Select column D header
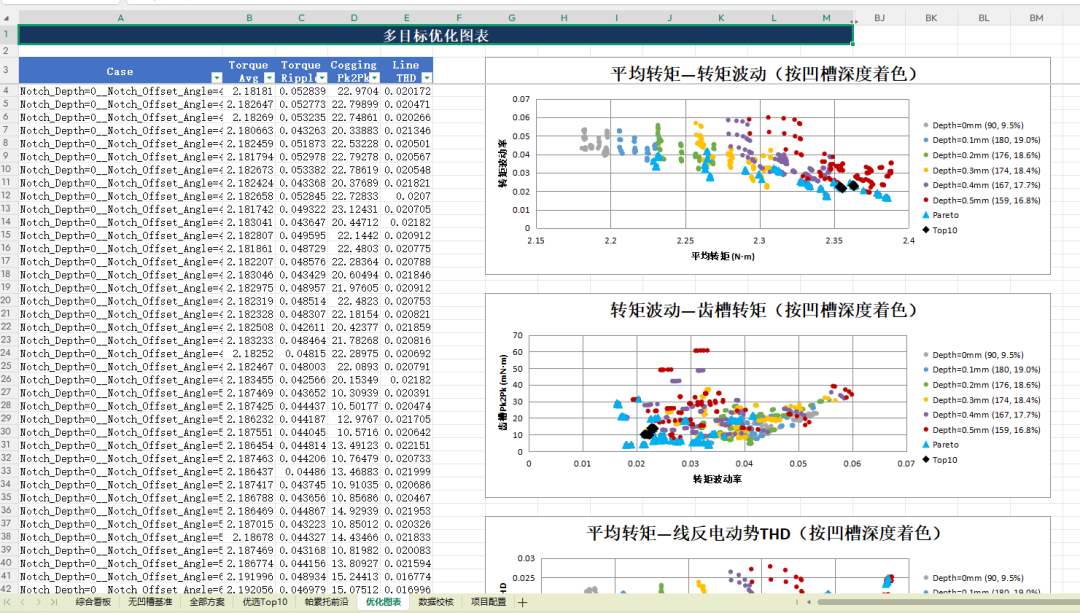This screenshot has width=1080, height=613. point(354,18)
